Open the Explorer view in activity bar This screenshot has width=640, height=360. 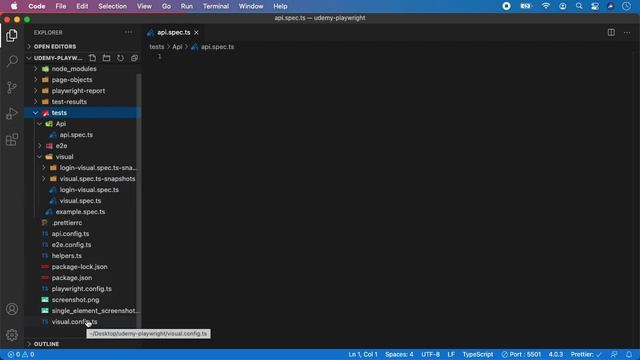12,36
